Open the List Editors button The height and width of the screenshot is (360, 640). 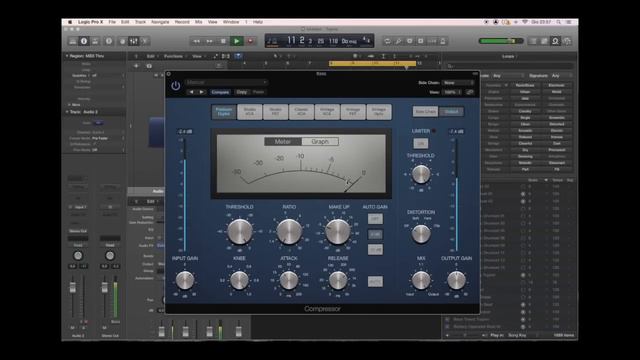(533, 41)
